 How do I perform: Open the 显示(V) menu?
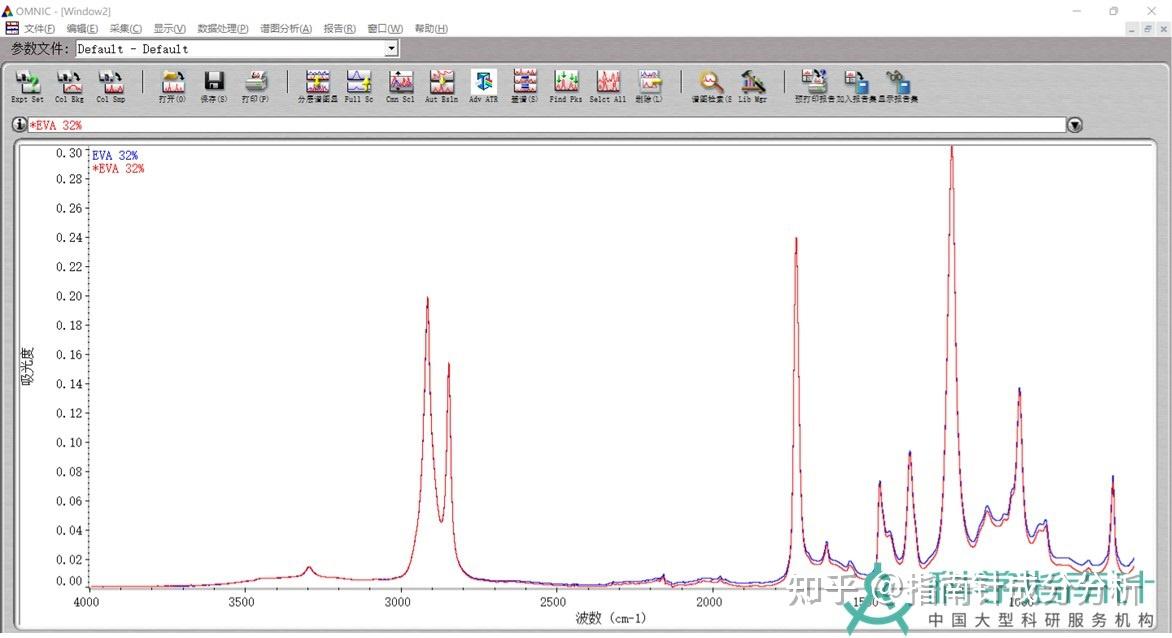(x=170, y=28)
